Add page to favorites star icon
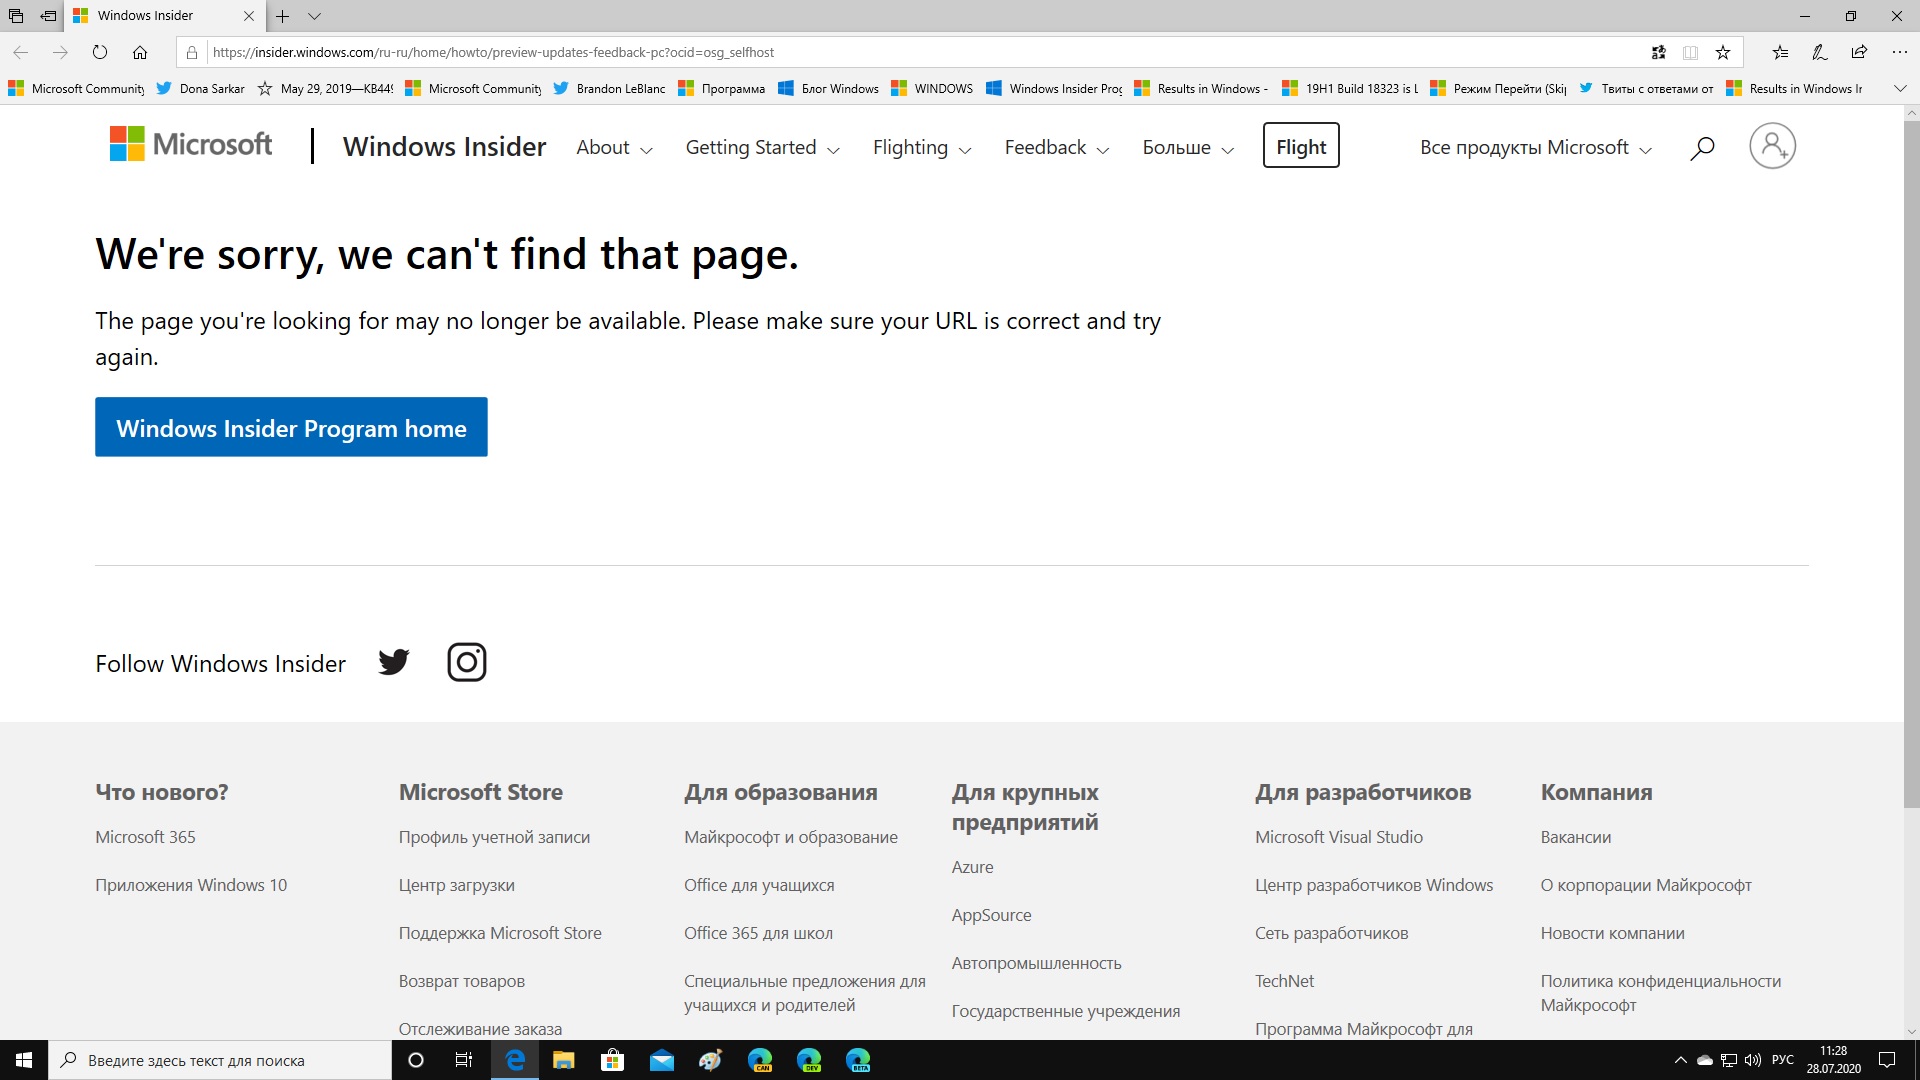This screenshot has width=1920, height=1080. tap(1723, 52)
